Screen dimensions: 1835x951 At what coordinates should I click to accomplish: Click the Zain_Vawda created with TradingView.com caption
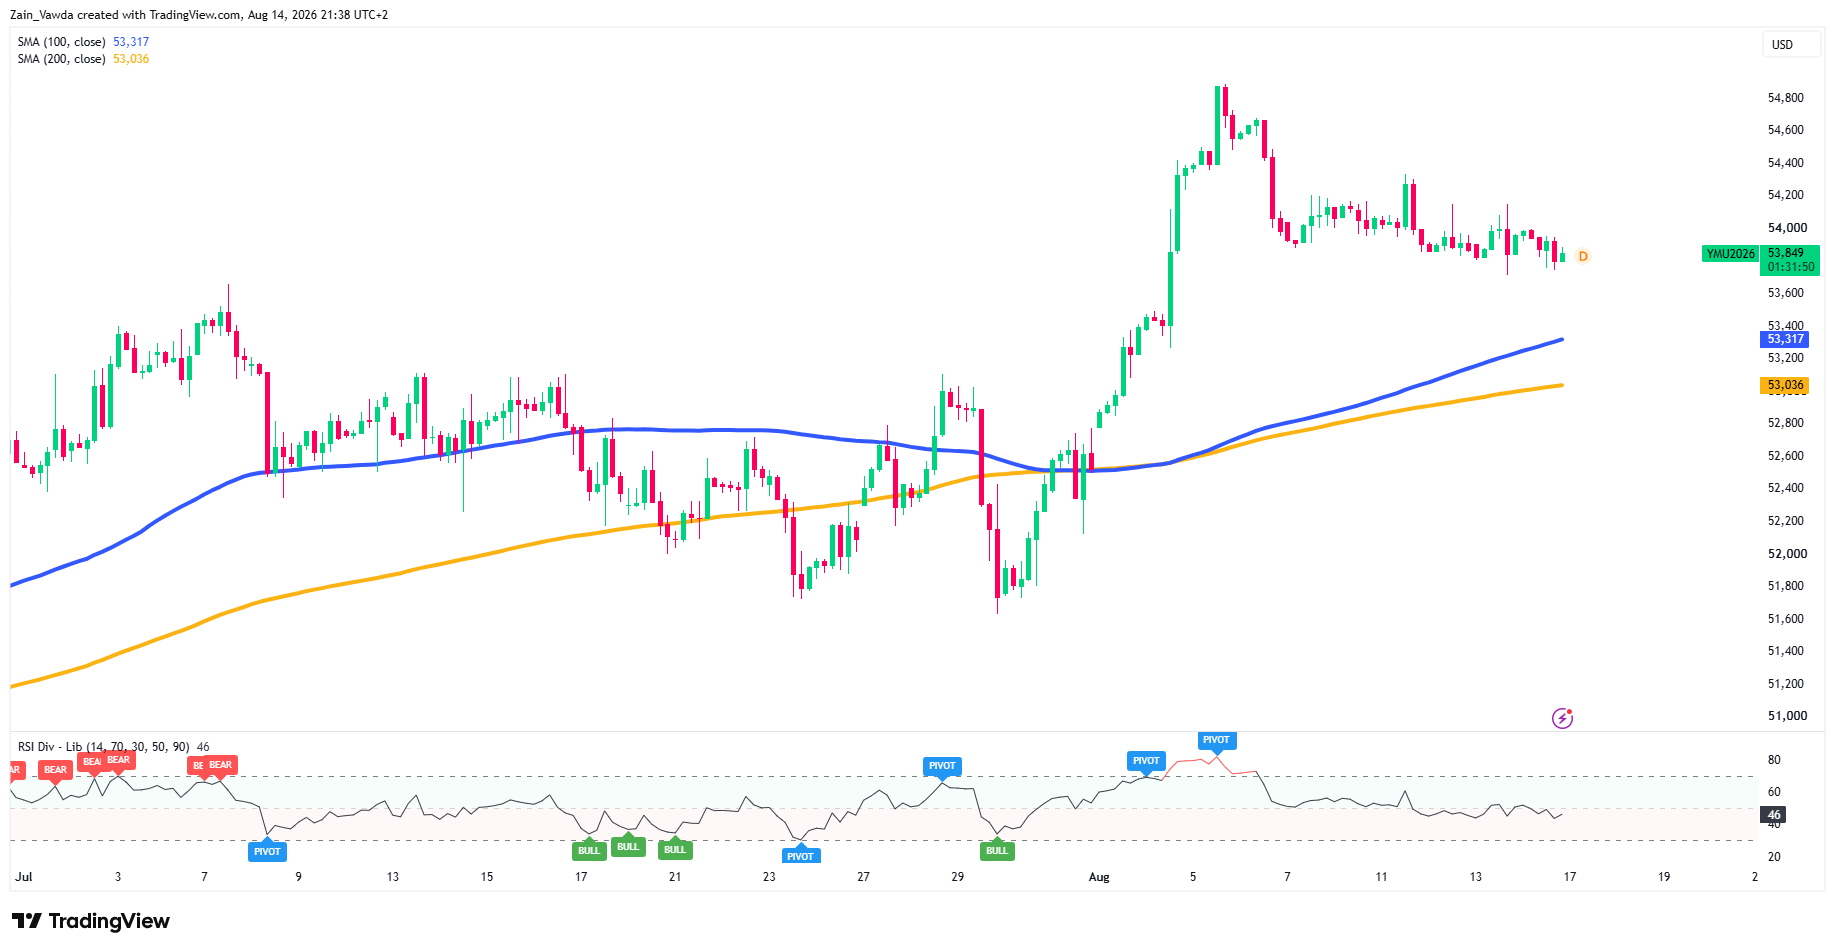199,15
